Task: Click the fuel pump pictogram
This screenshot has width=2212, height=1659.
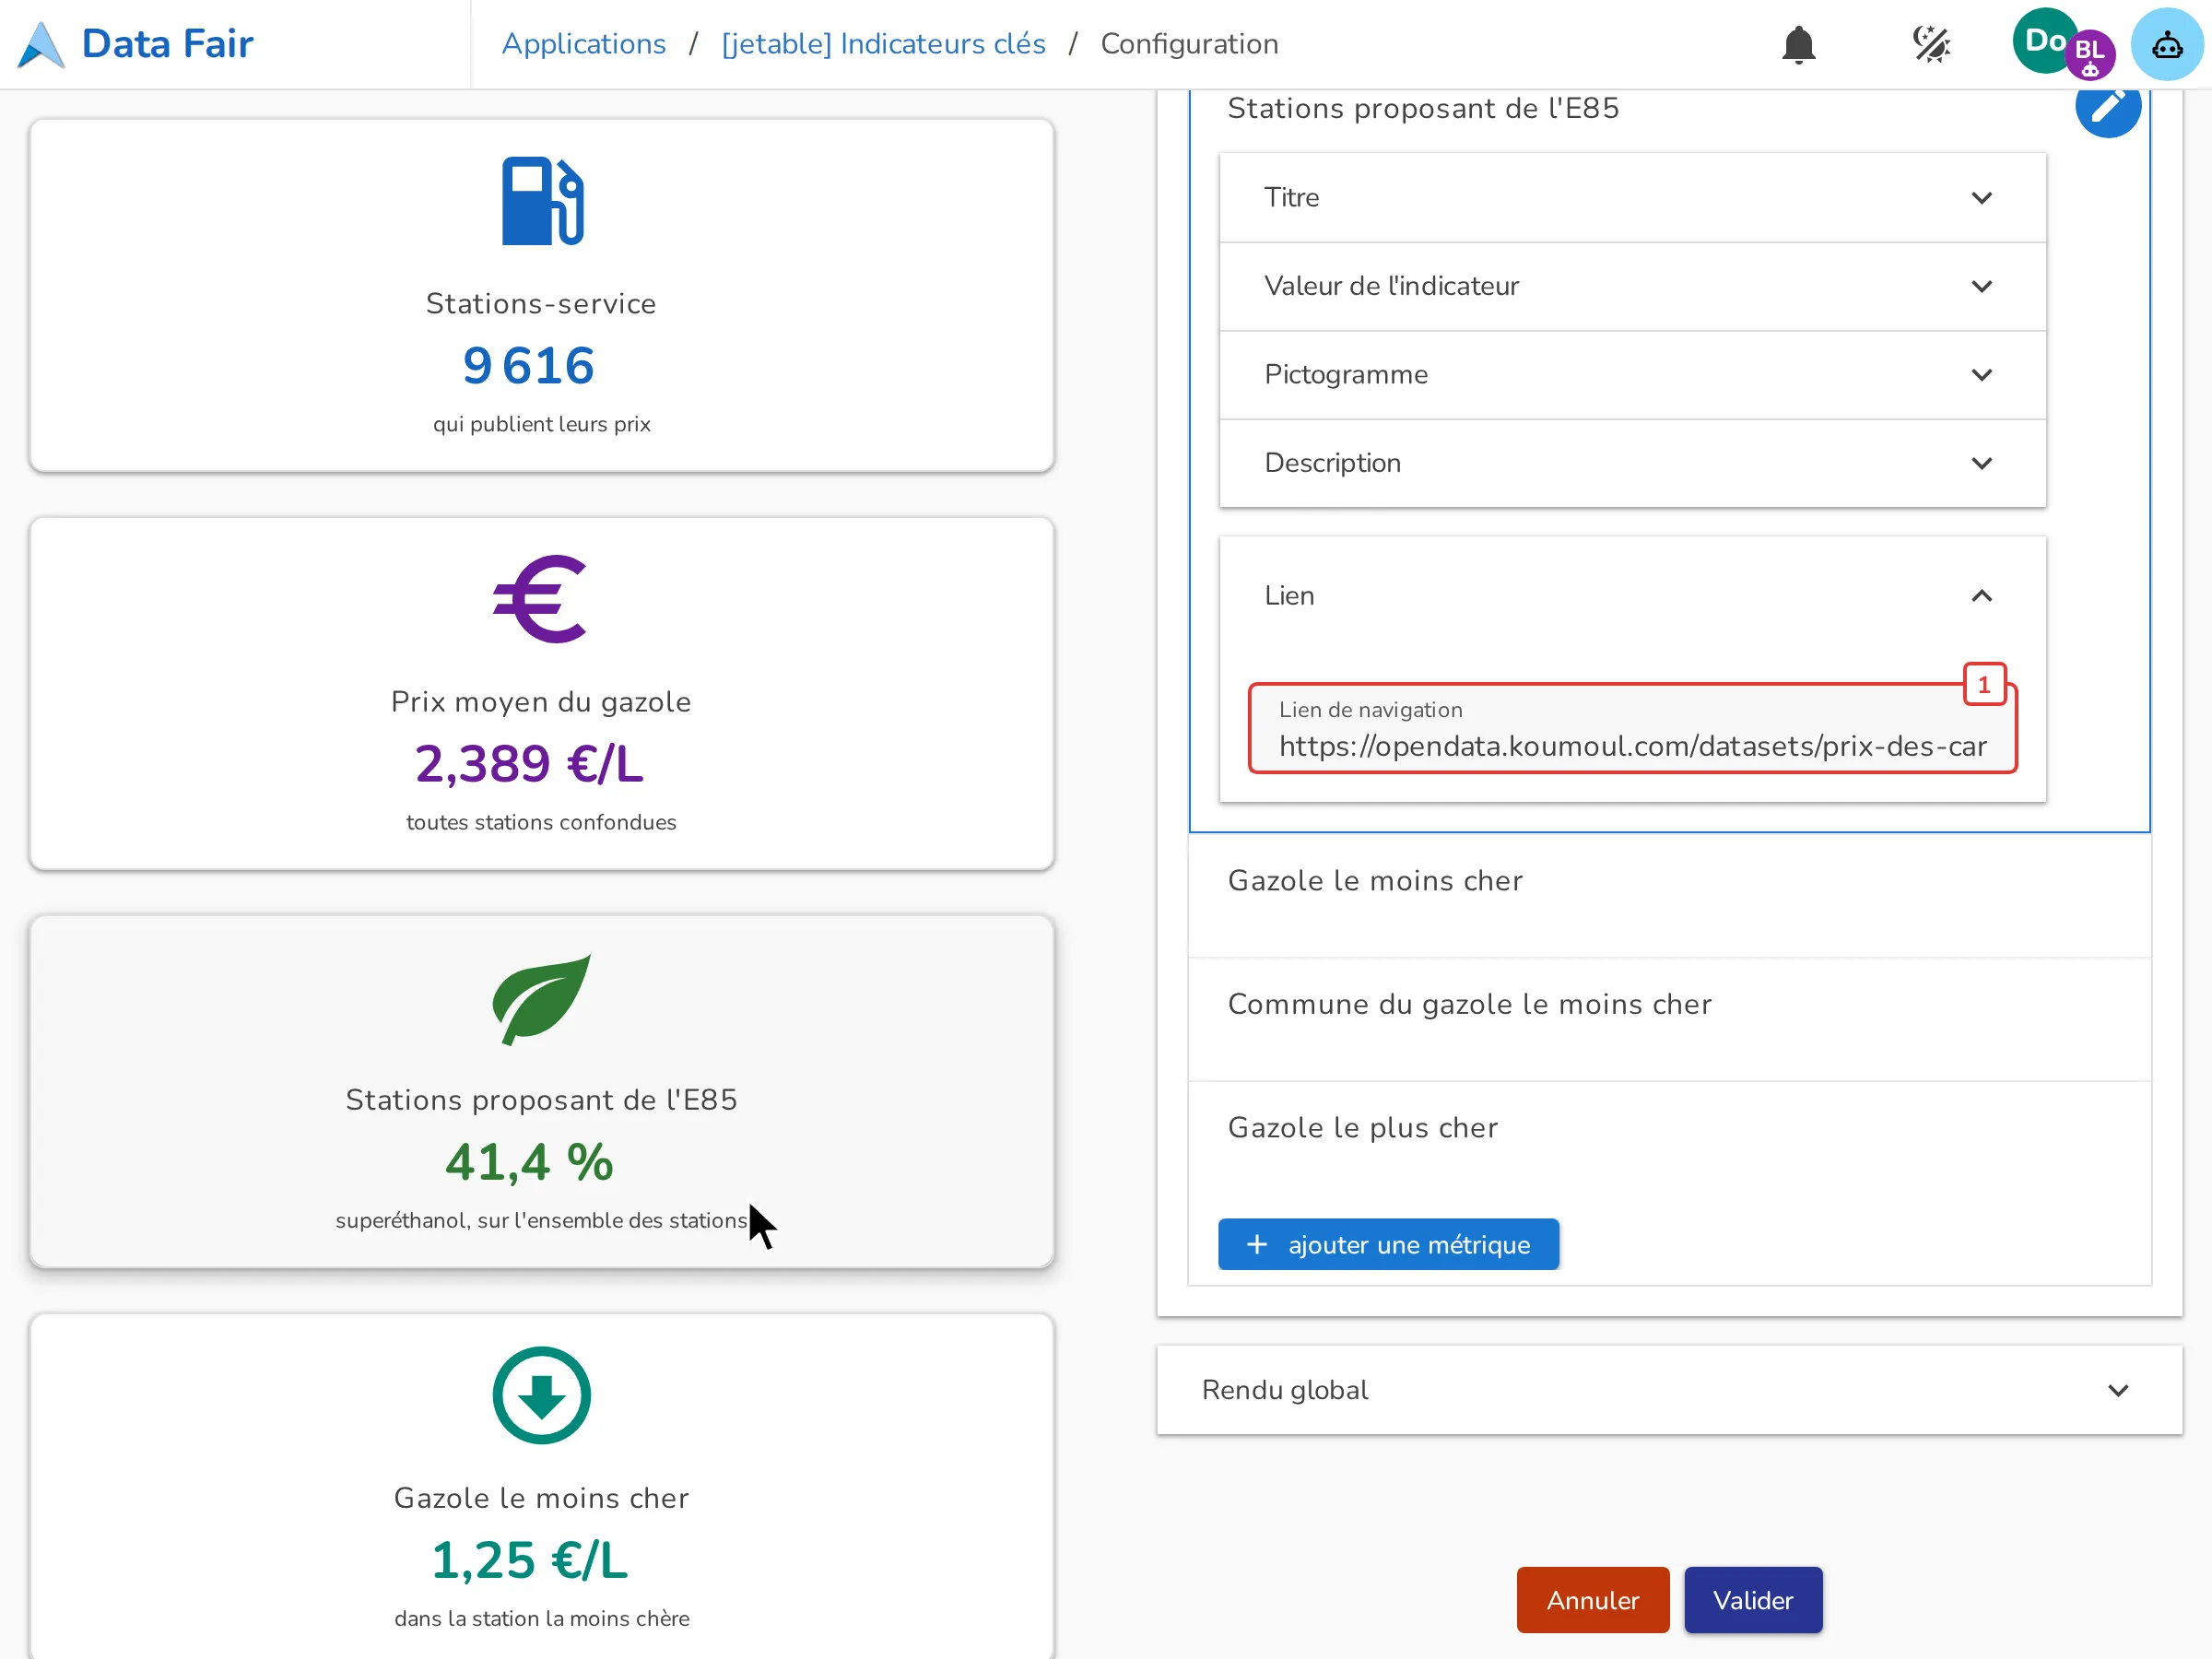Action: 542,201
